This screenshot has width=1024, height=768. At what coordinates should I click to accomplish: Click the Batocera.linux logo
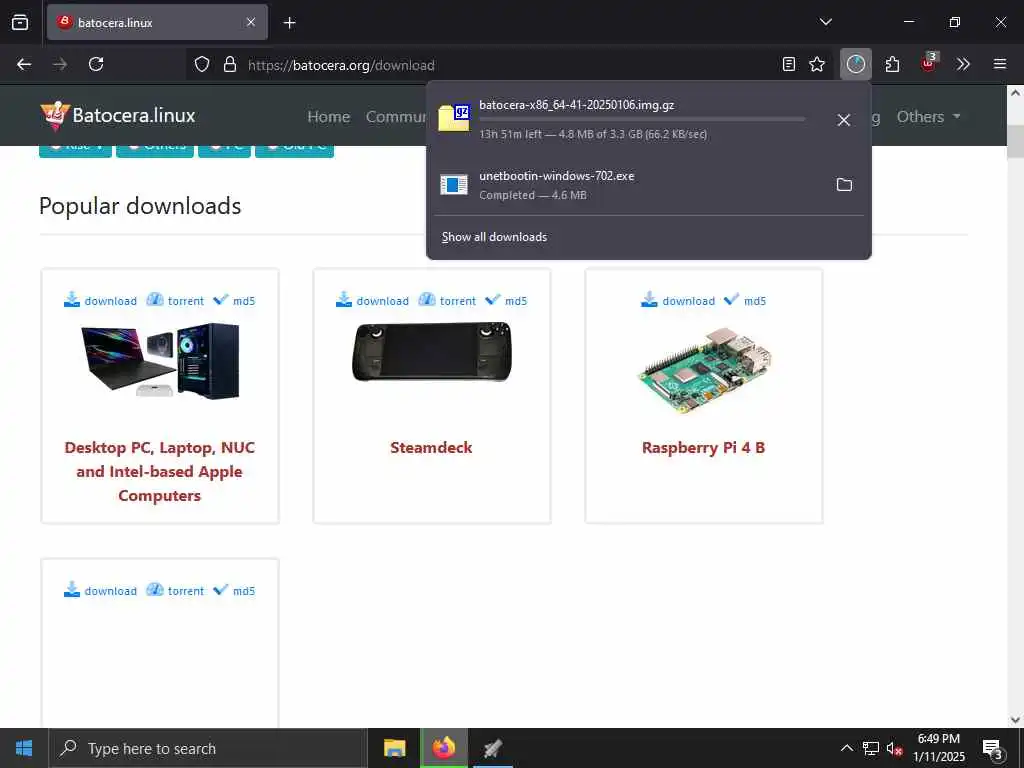click(x=118, y=116)
